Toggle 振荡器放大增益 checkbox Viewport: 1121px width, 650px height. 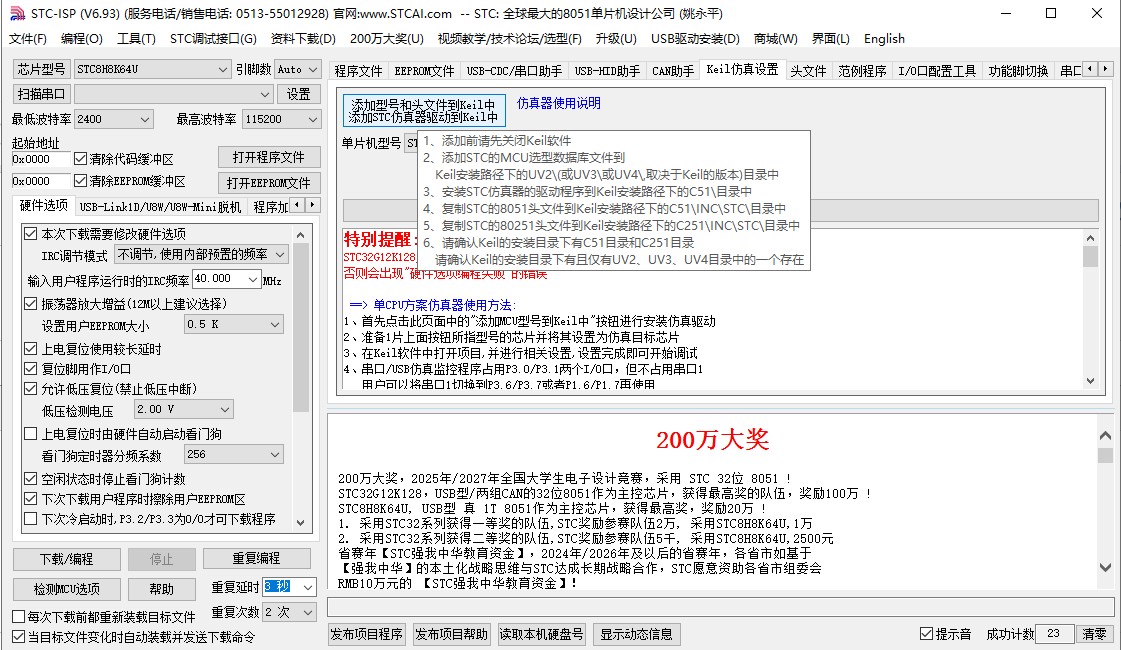point(31,304)
